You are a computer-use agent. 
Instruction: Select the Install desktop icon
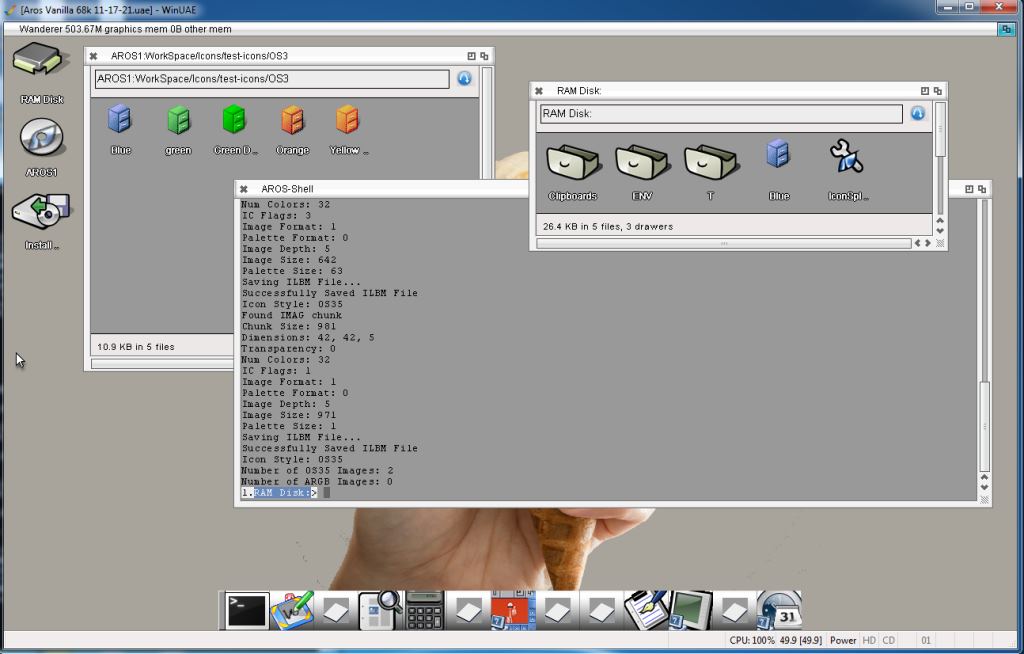[41, 211]
